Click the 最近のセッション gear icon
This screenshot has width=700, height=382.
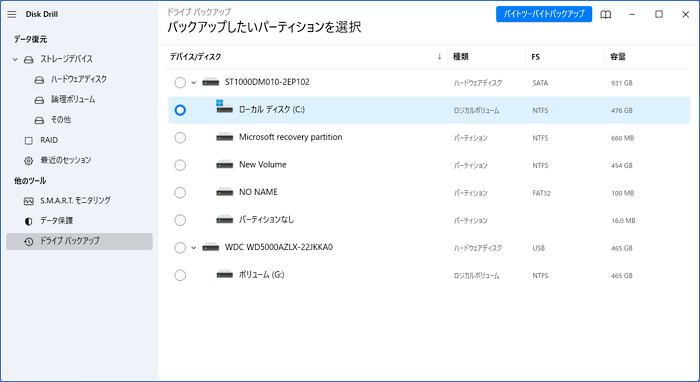pyautogui.click(x=29, y=161)
